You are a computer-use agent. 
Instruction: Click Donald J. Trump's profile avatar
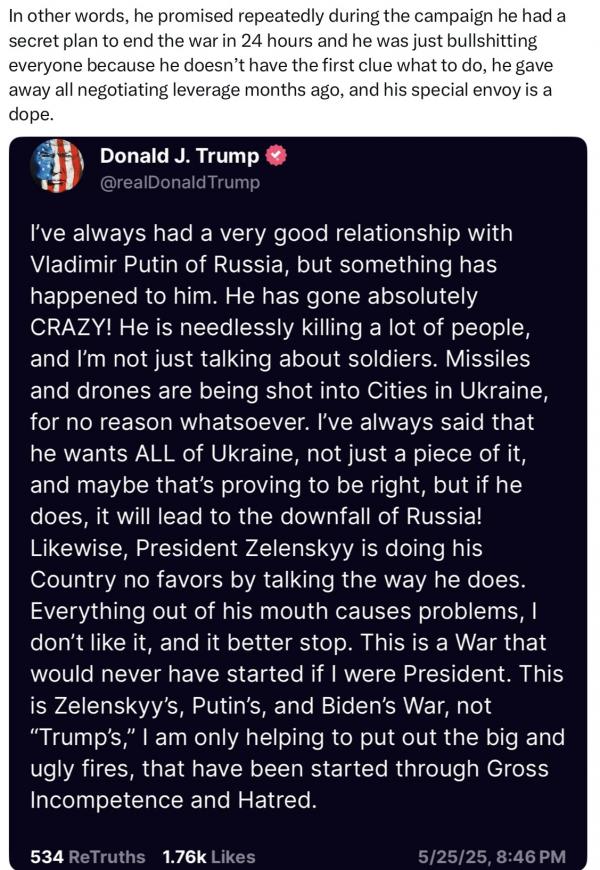(x=57, y=167)
